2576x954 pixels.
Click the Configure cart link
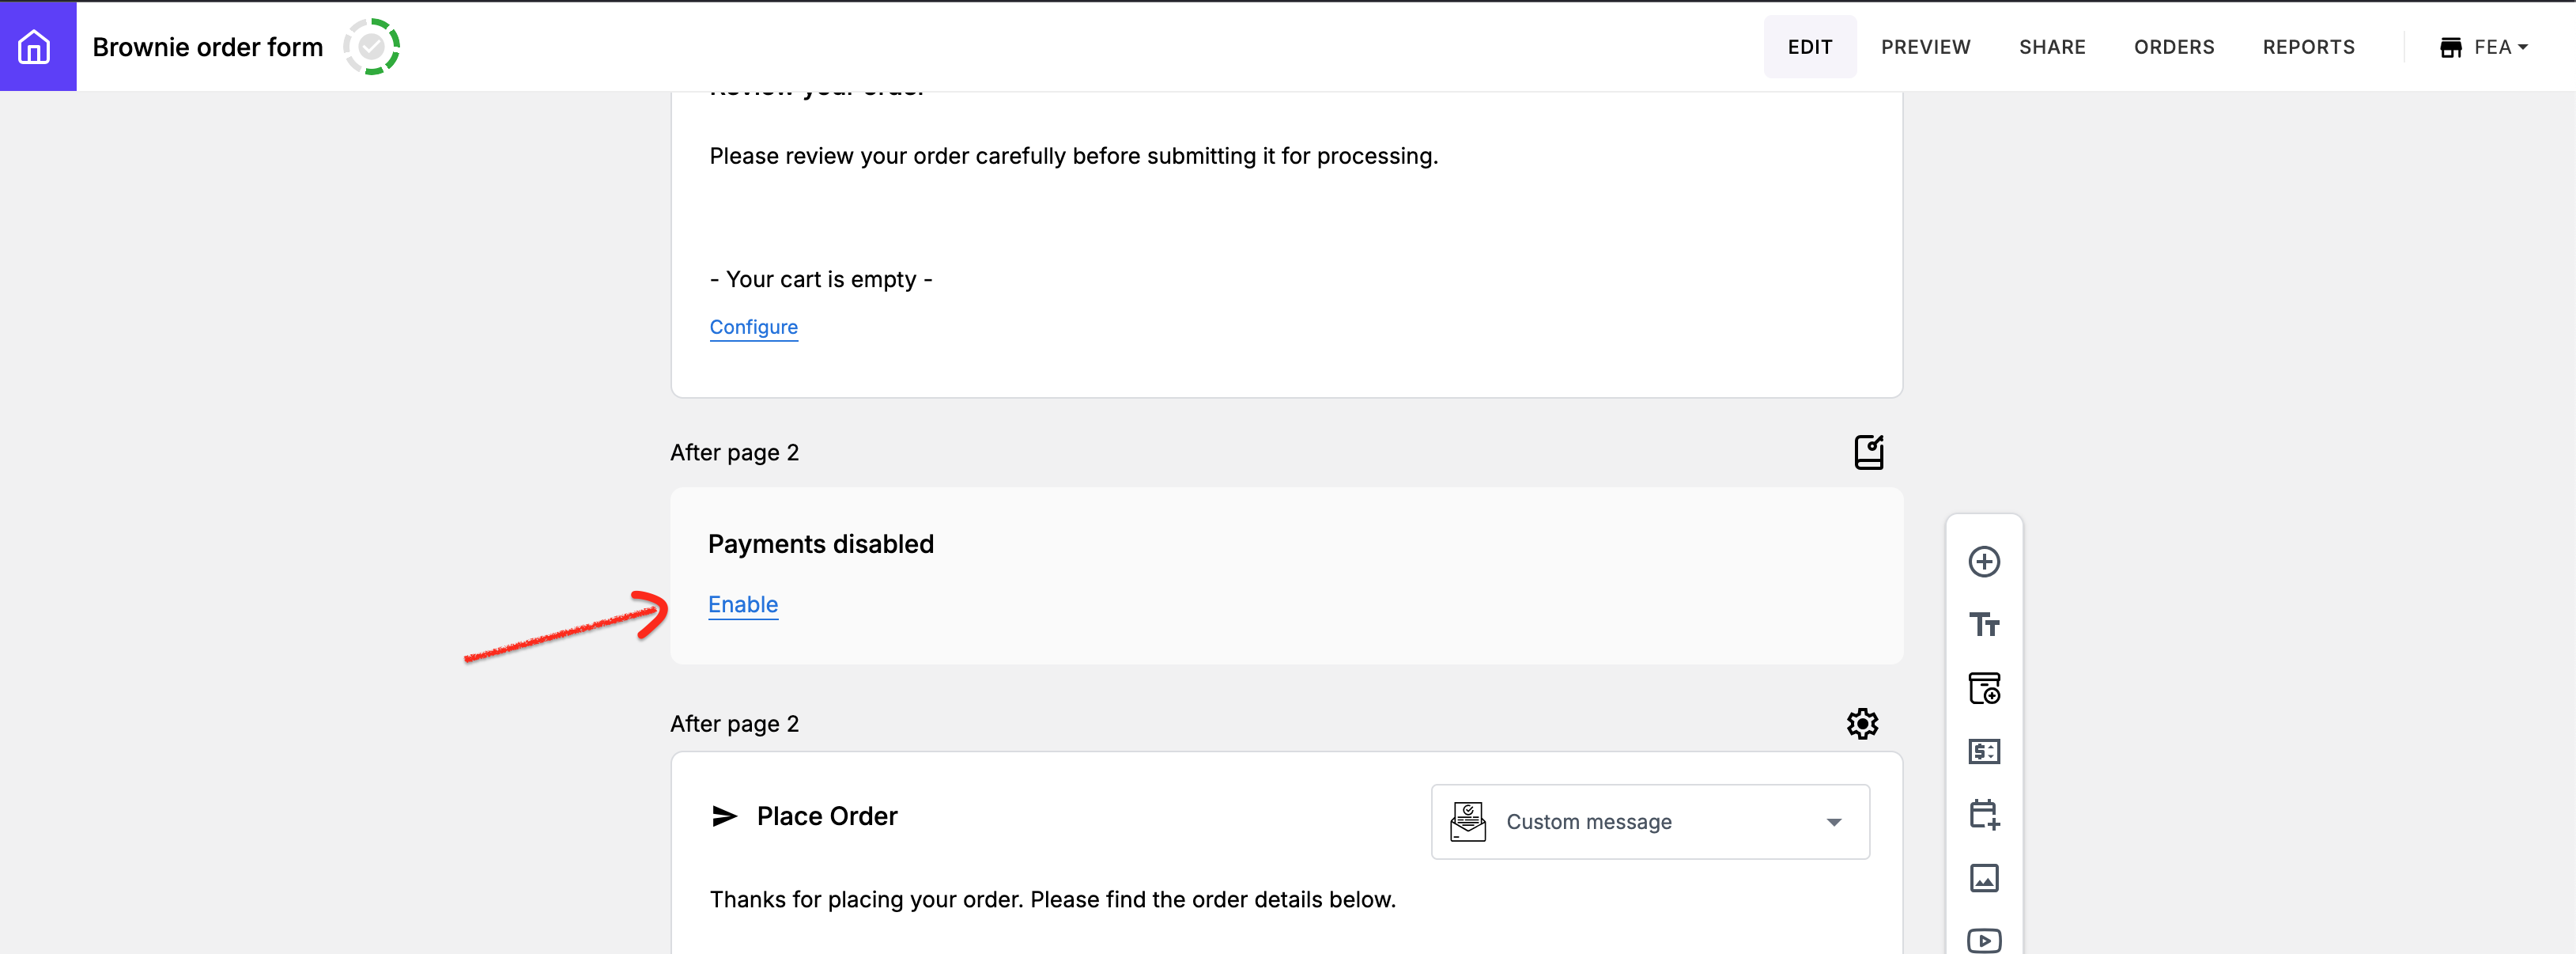pos(753,327)
